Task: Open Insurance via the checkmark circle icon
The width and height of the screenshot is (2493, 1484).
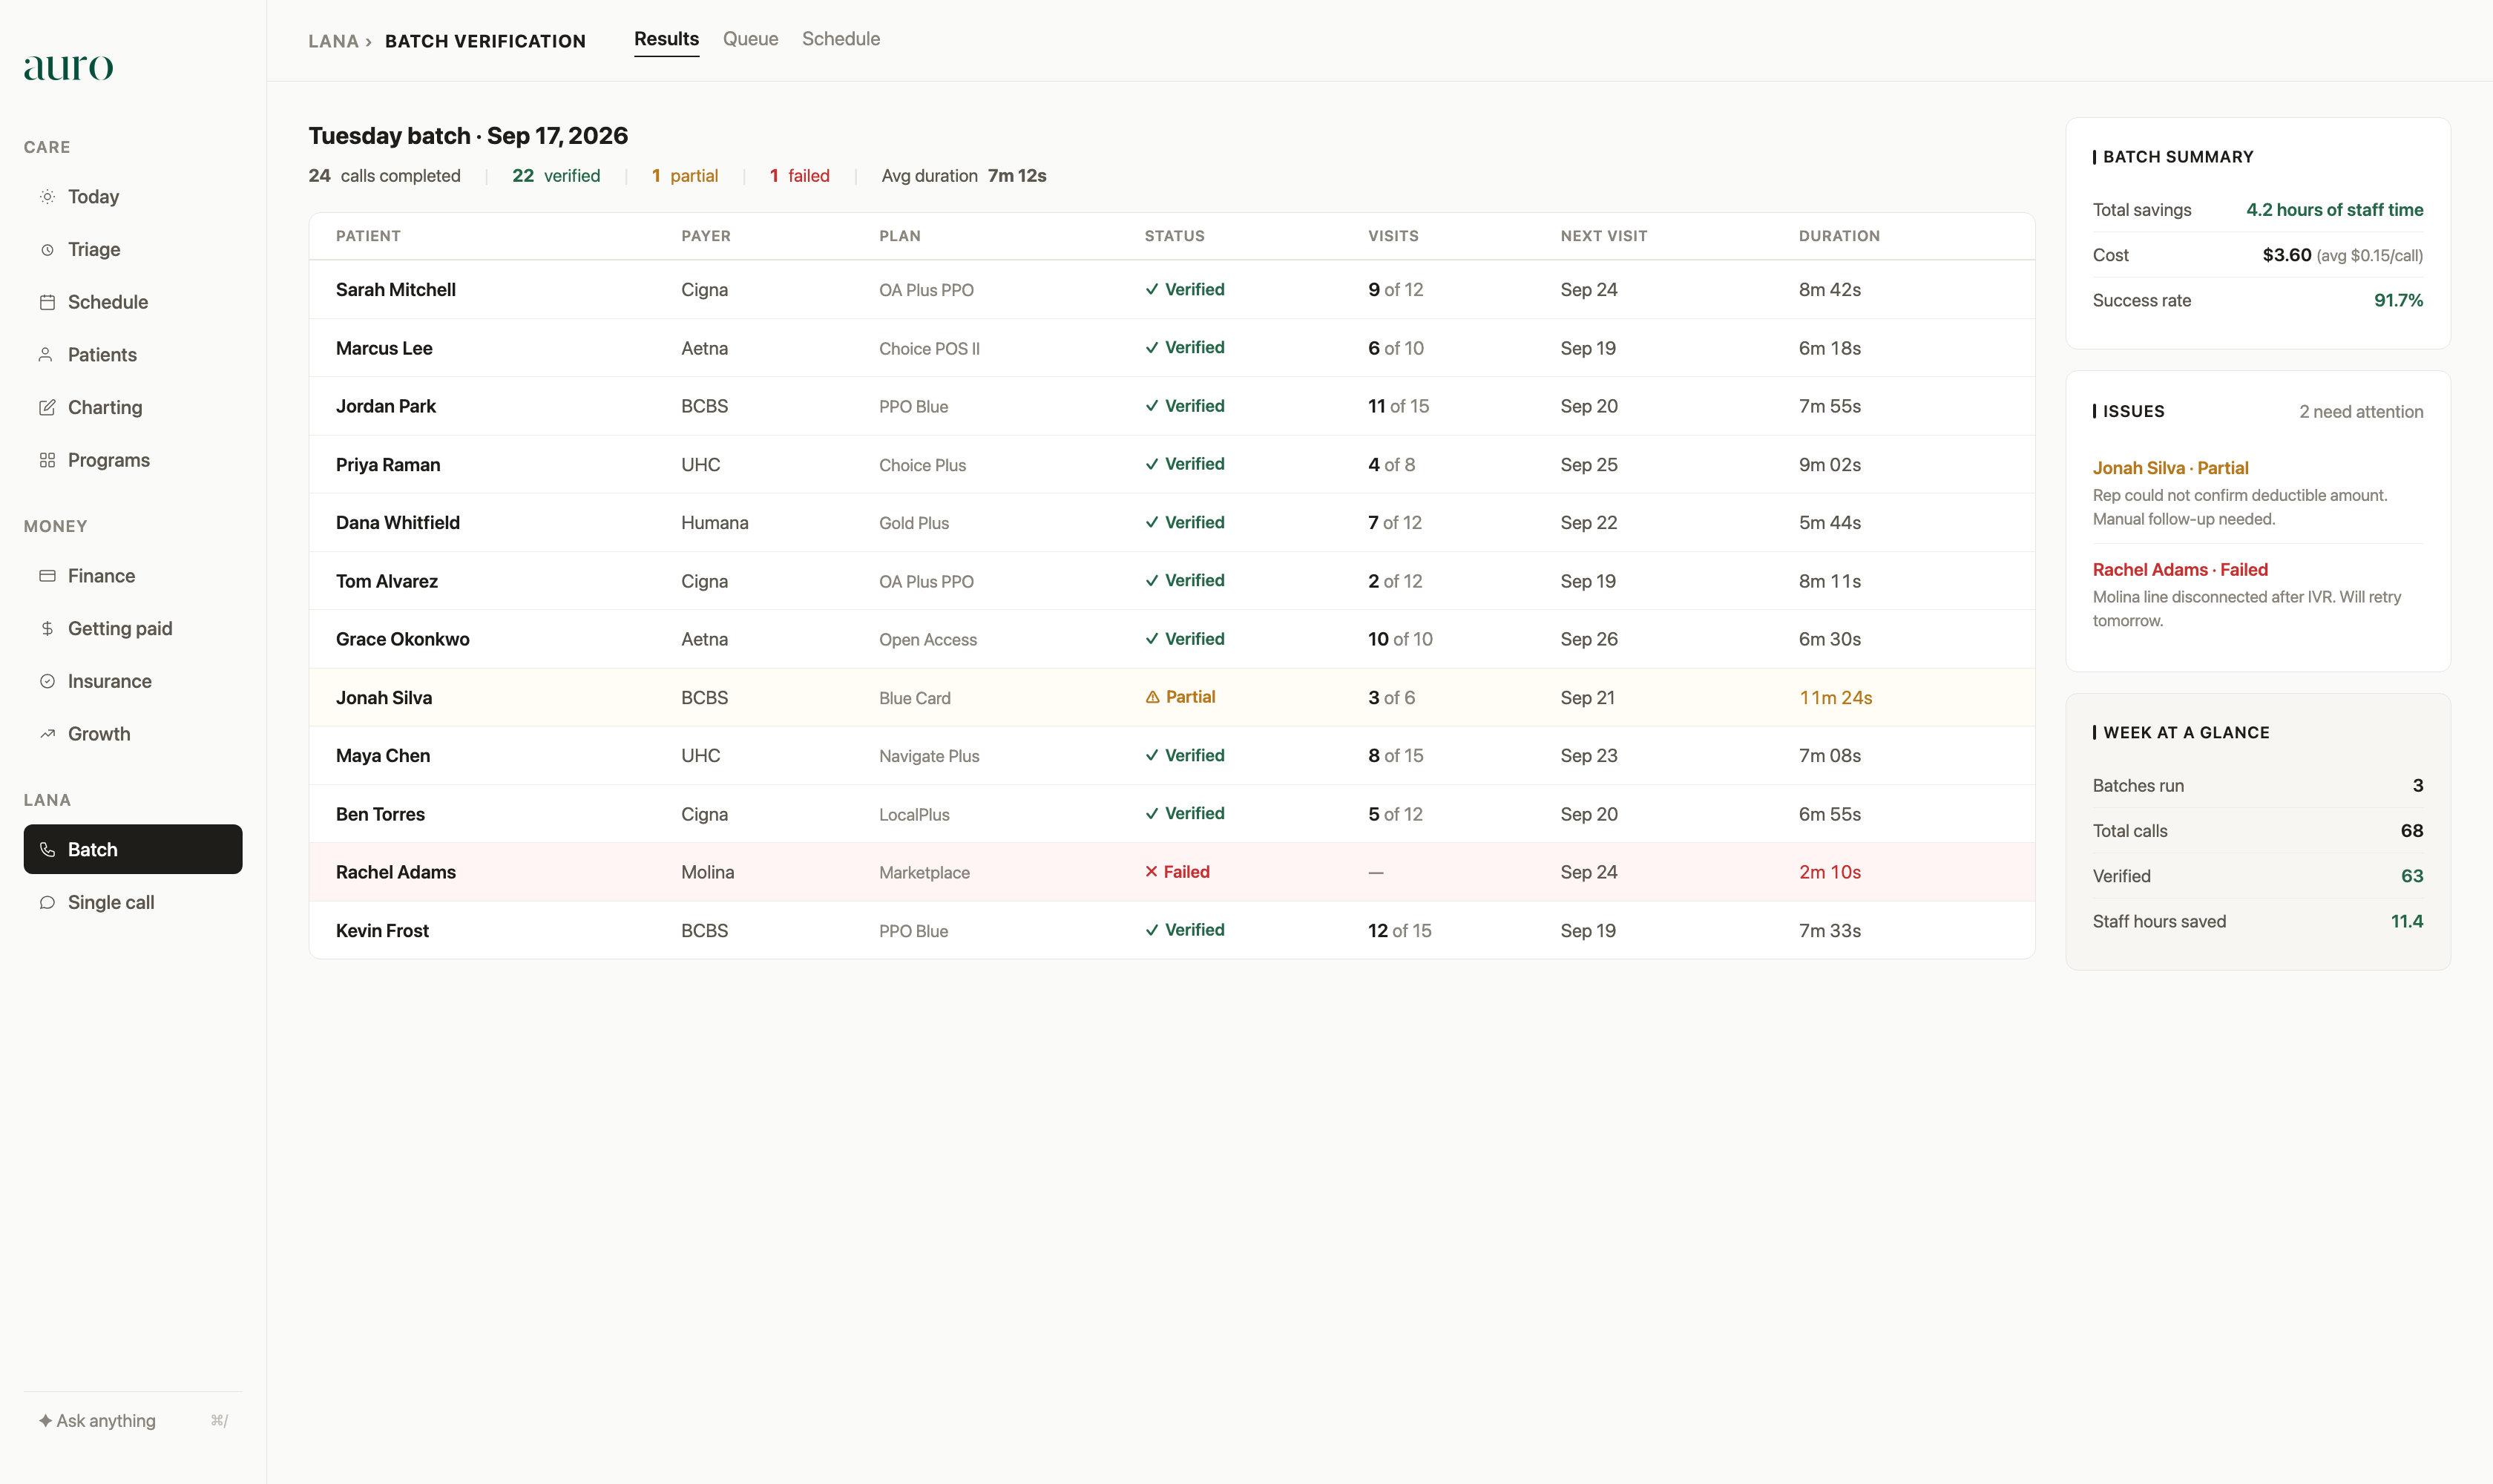Action: pos(47,681)
